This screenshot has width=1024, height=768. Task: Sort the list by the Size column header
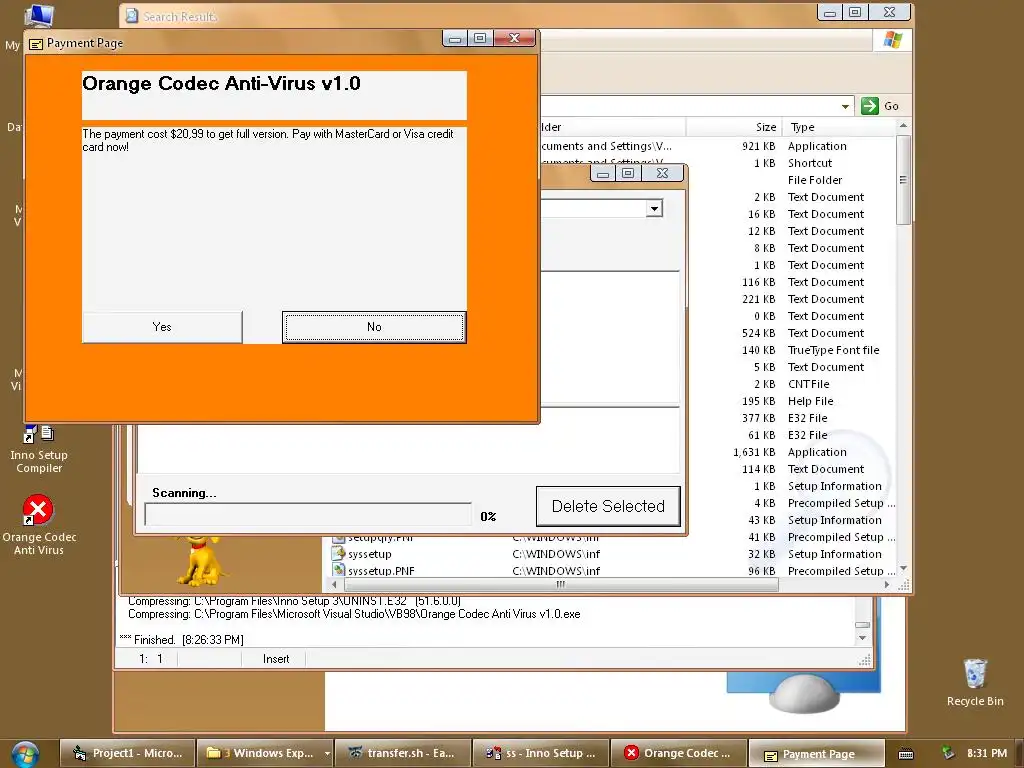coord(733,127)
